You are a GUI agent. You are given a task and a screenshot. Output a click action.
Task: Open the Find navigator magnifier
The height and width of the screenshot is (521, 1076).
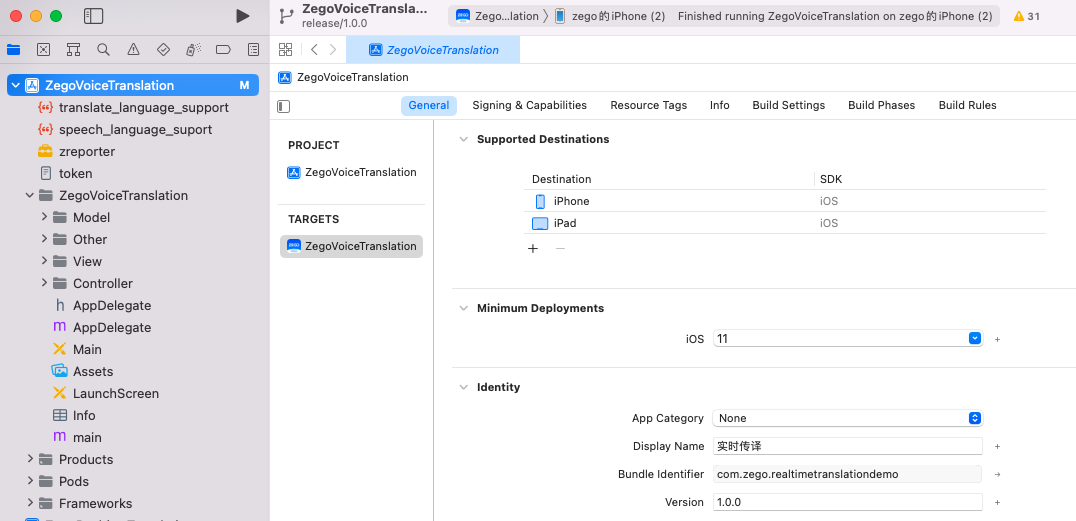click(104, 49)
